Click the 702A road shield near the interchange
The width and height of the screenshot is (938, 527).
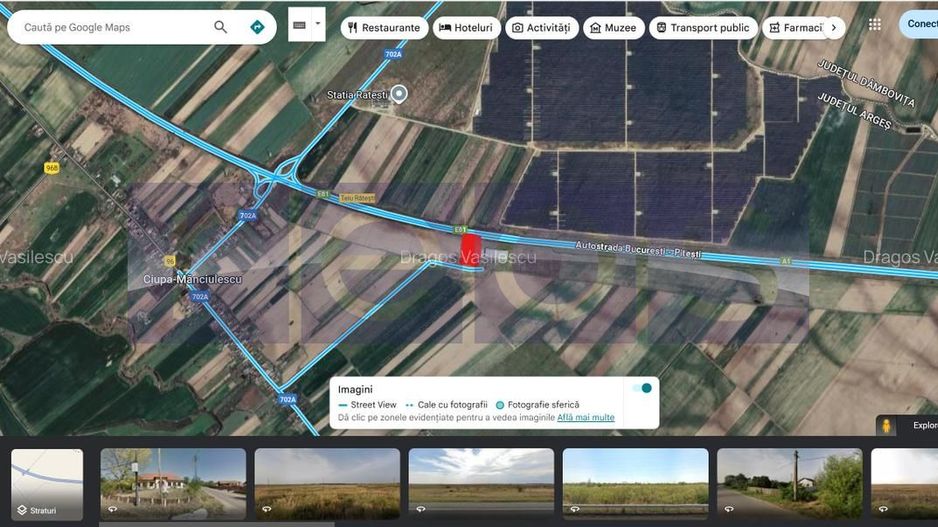[x=248, y=215]
